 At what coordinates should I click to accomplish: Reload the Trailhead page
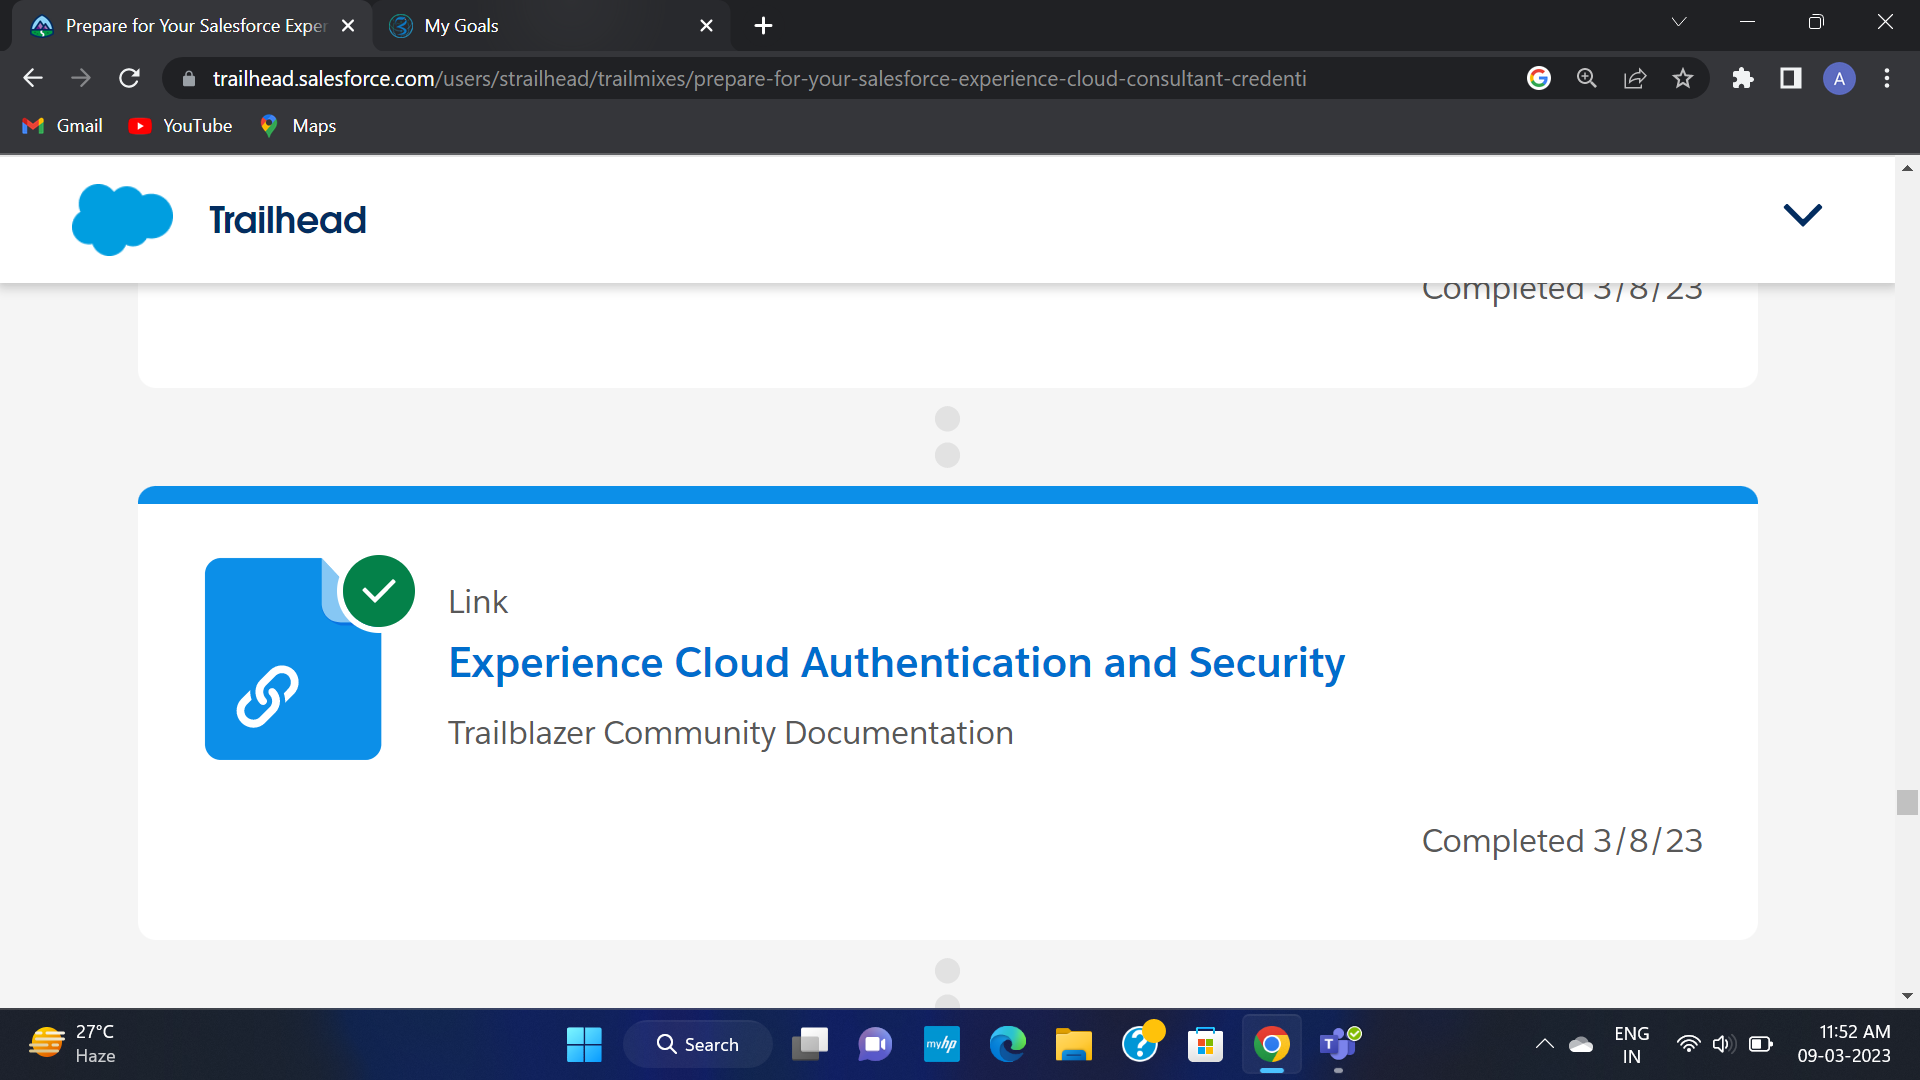pyautogui.click(x=129, y=78)
